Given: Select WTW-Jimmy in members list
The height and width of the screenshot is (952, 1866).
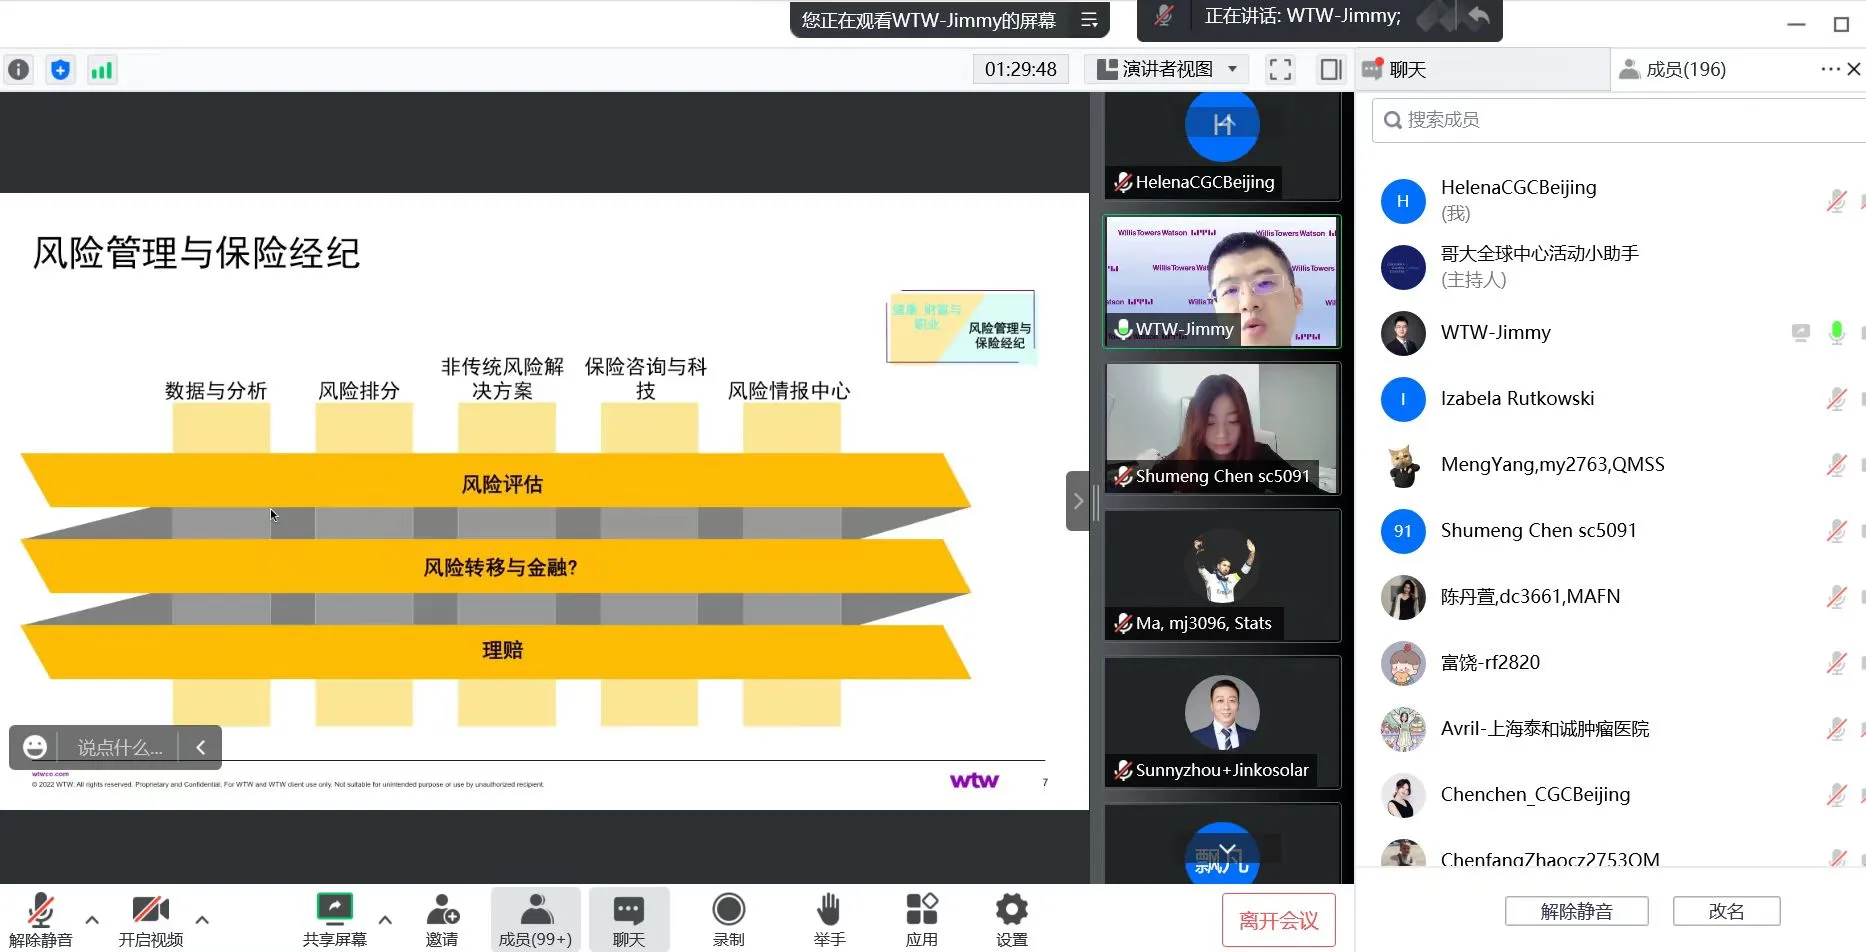Looking at the screenshot, I should (x=1610, y=333).
